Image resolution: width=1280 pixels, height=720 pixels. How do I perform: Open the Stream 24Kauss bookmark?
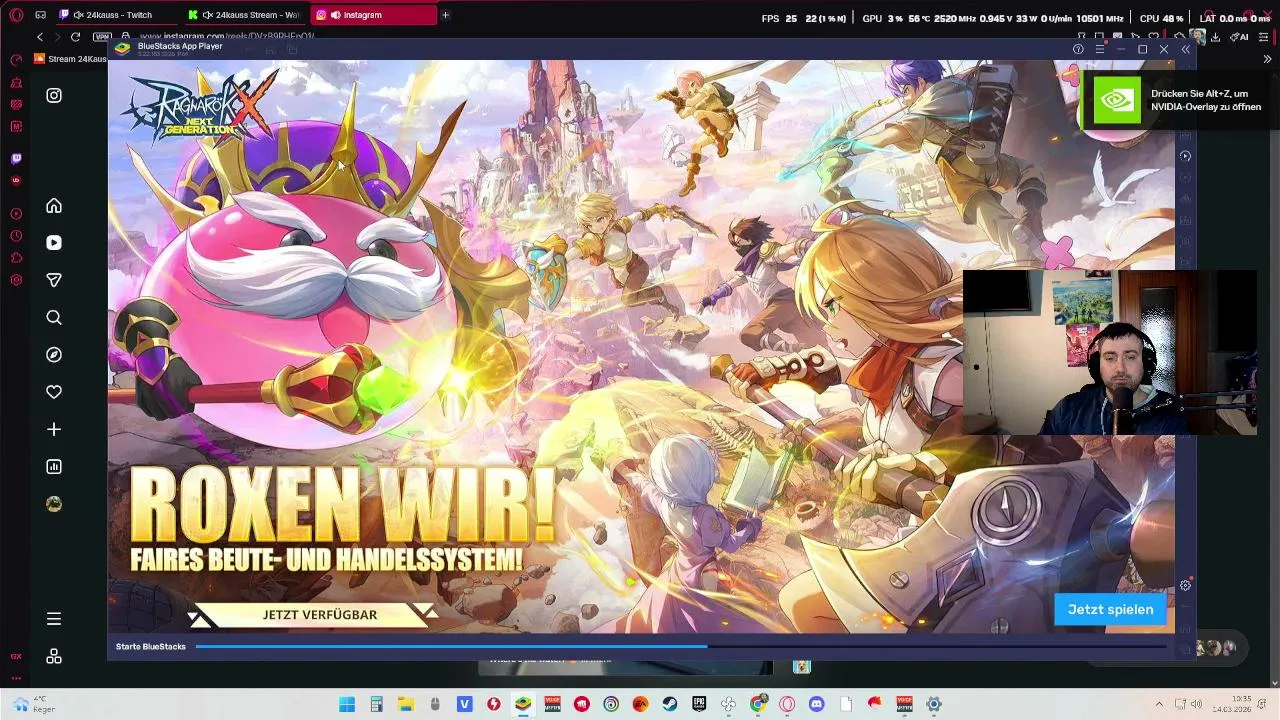(71, 59)
